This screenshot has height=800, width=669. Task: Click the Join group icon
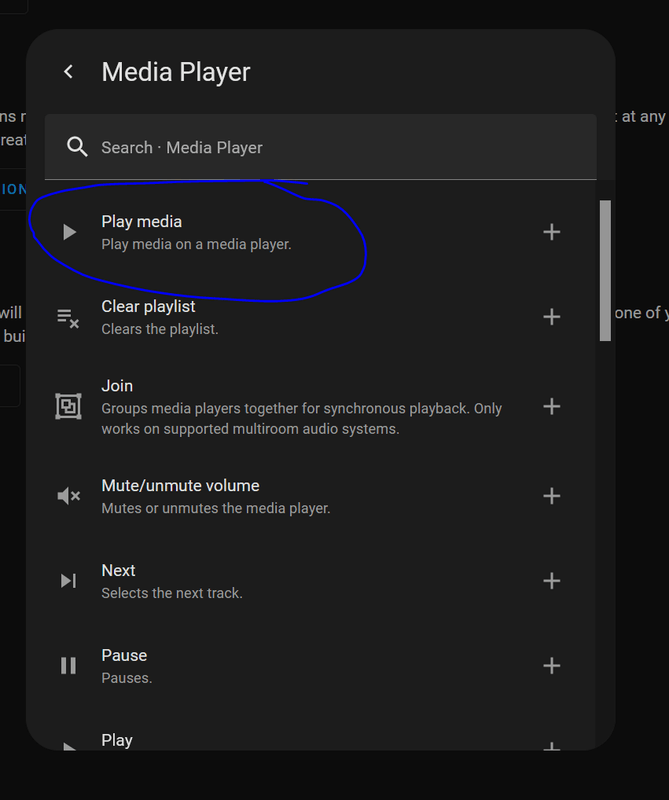click(68, 406)
